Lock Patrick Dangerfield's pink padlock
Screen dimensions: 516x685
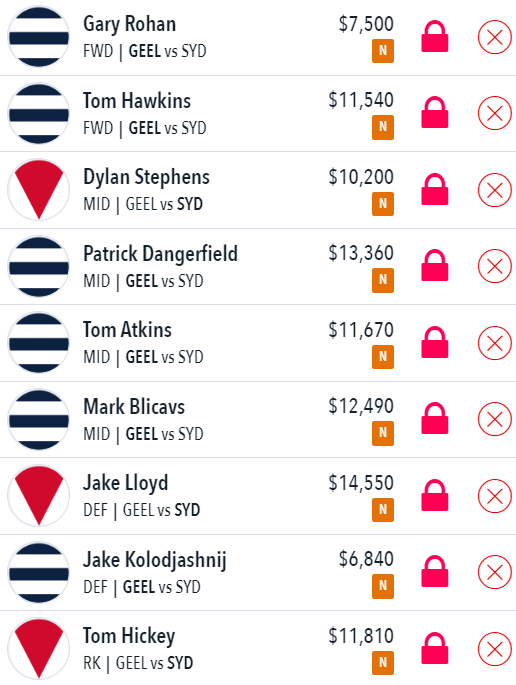click(435, 266)
